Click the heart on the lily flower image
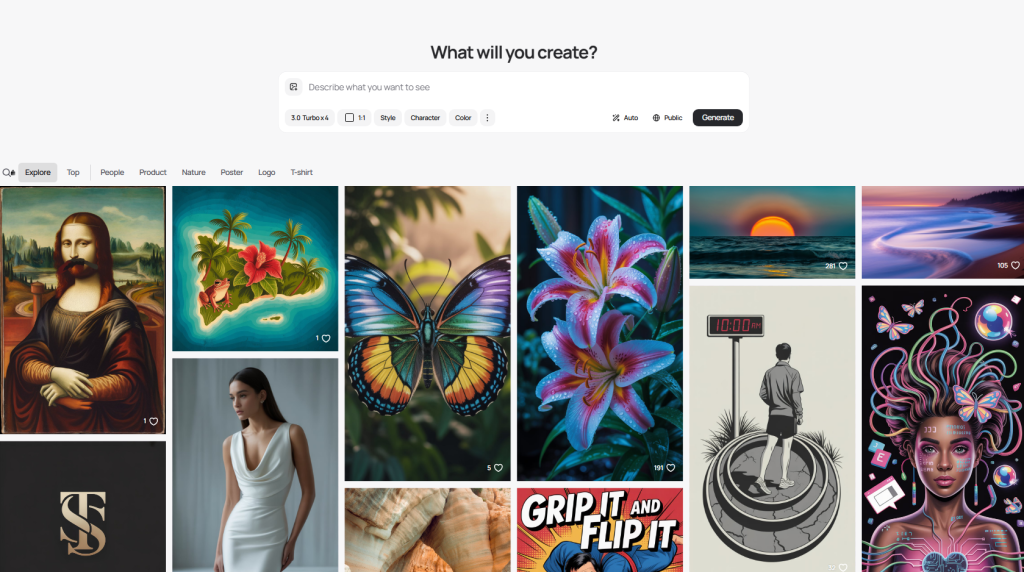This screenshot has height=572, width=1024. pos(671,468)
